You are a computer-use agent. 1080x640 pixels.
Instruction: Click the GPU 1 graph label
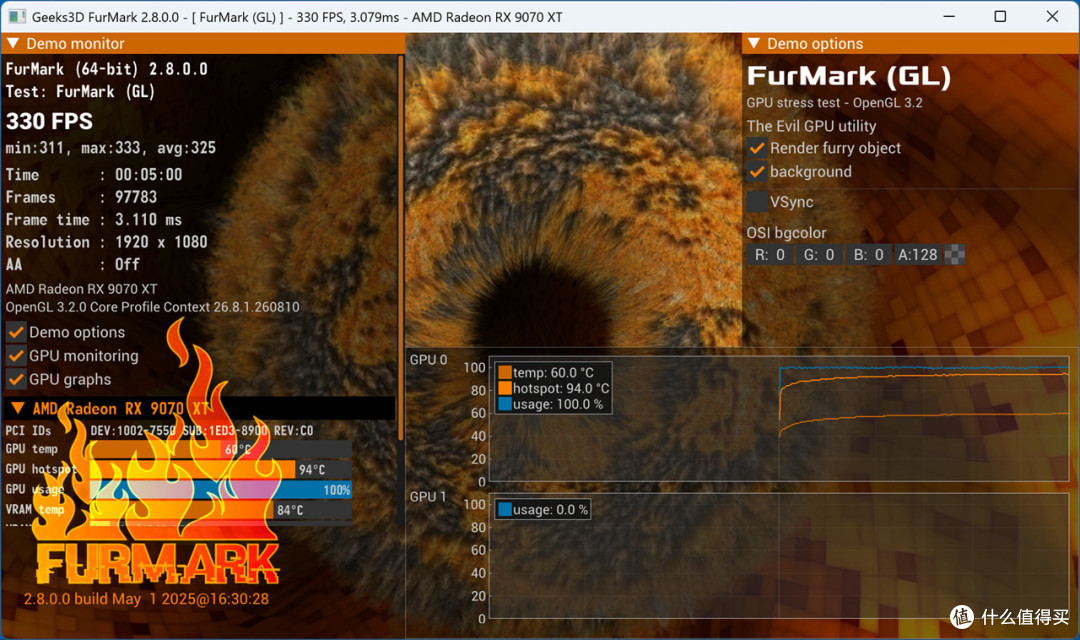(x=428, y=497)
